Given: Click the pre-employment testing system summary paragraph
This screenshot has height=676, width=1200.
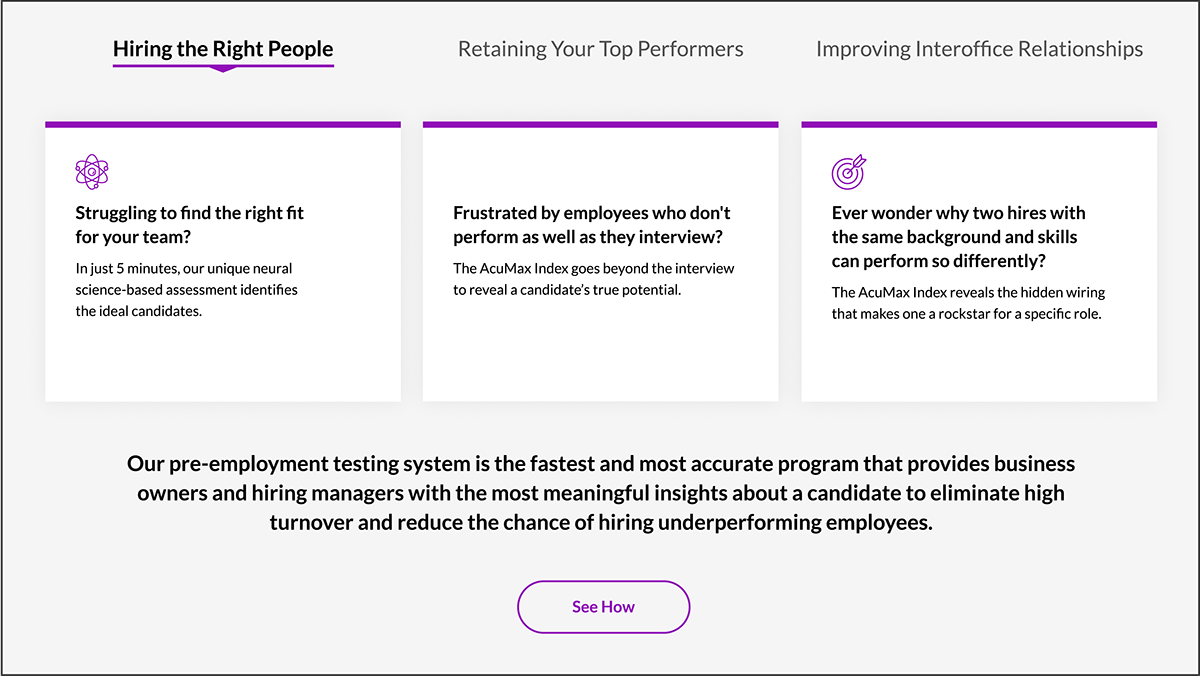Looking at the screenshot, I should point(601,493).
